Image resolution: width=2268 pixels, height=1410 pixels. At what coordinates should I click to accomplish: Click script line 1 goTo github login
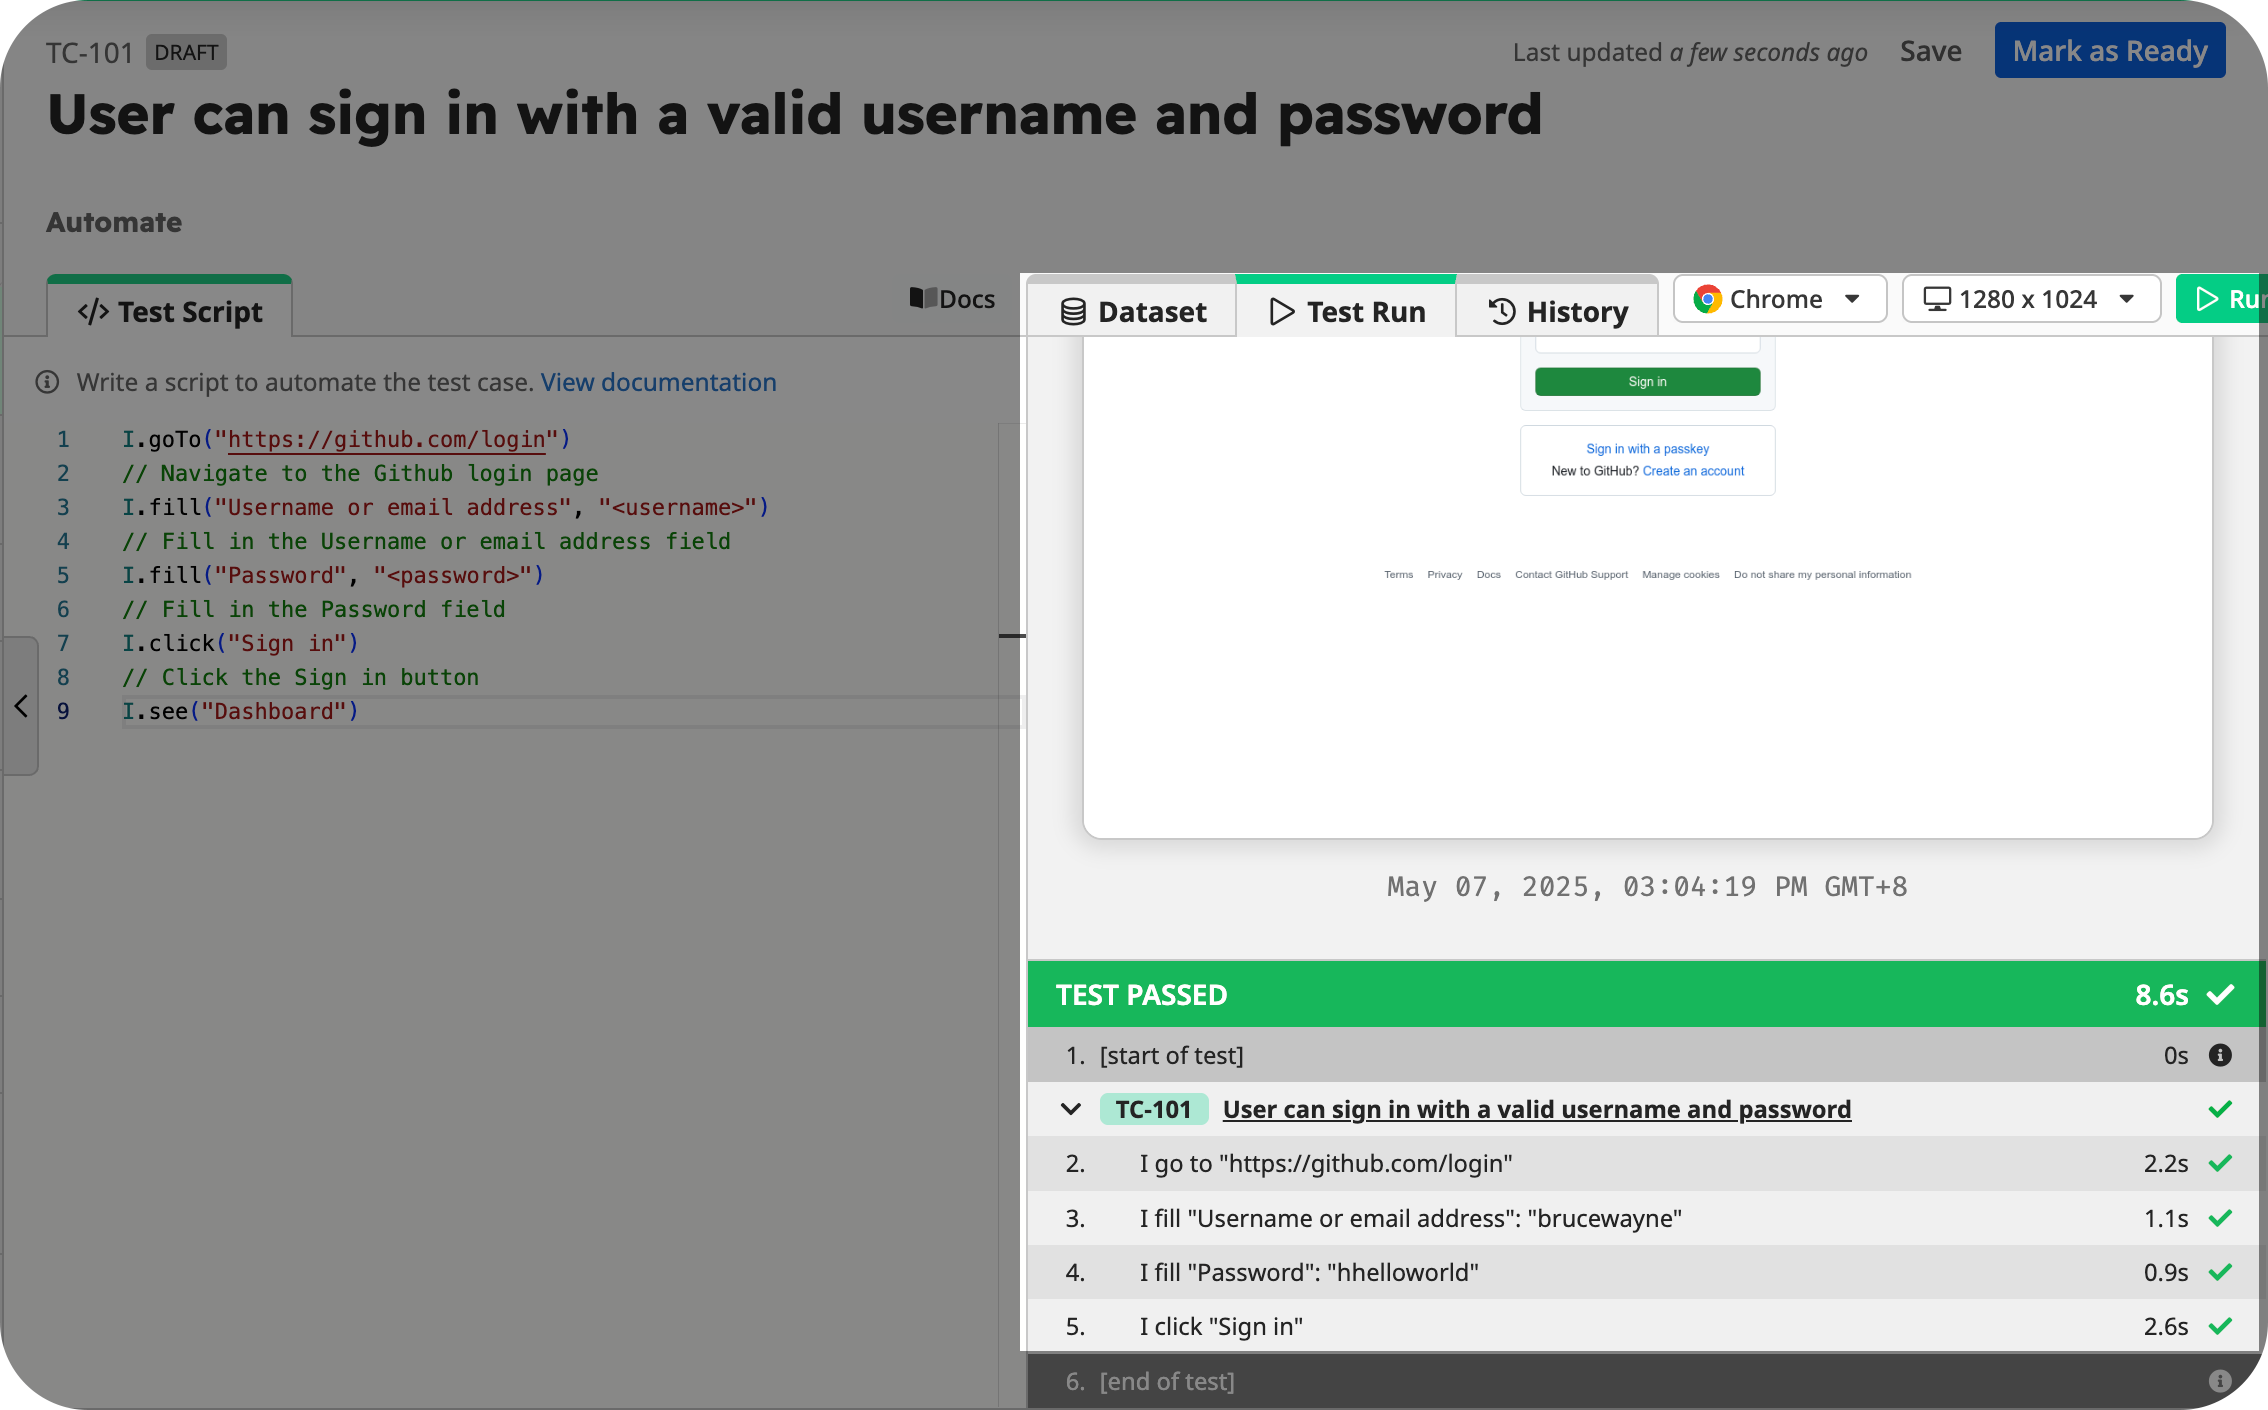(x=346, y=439)
